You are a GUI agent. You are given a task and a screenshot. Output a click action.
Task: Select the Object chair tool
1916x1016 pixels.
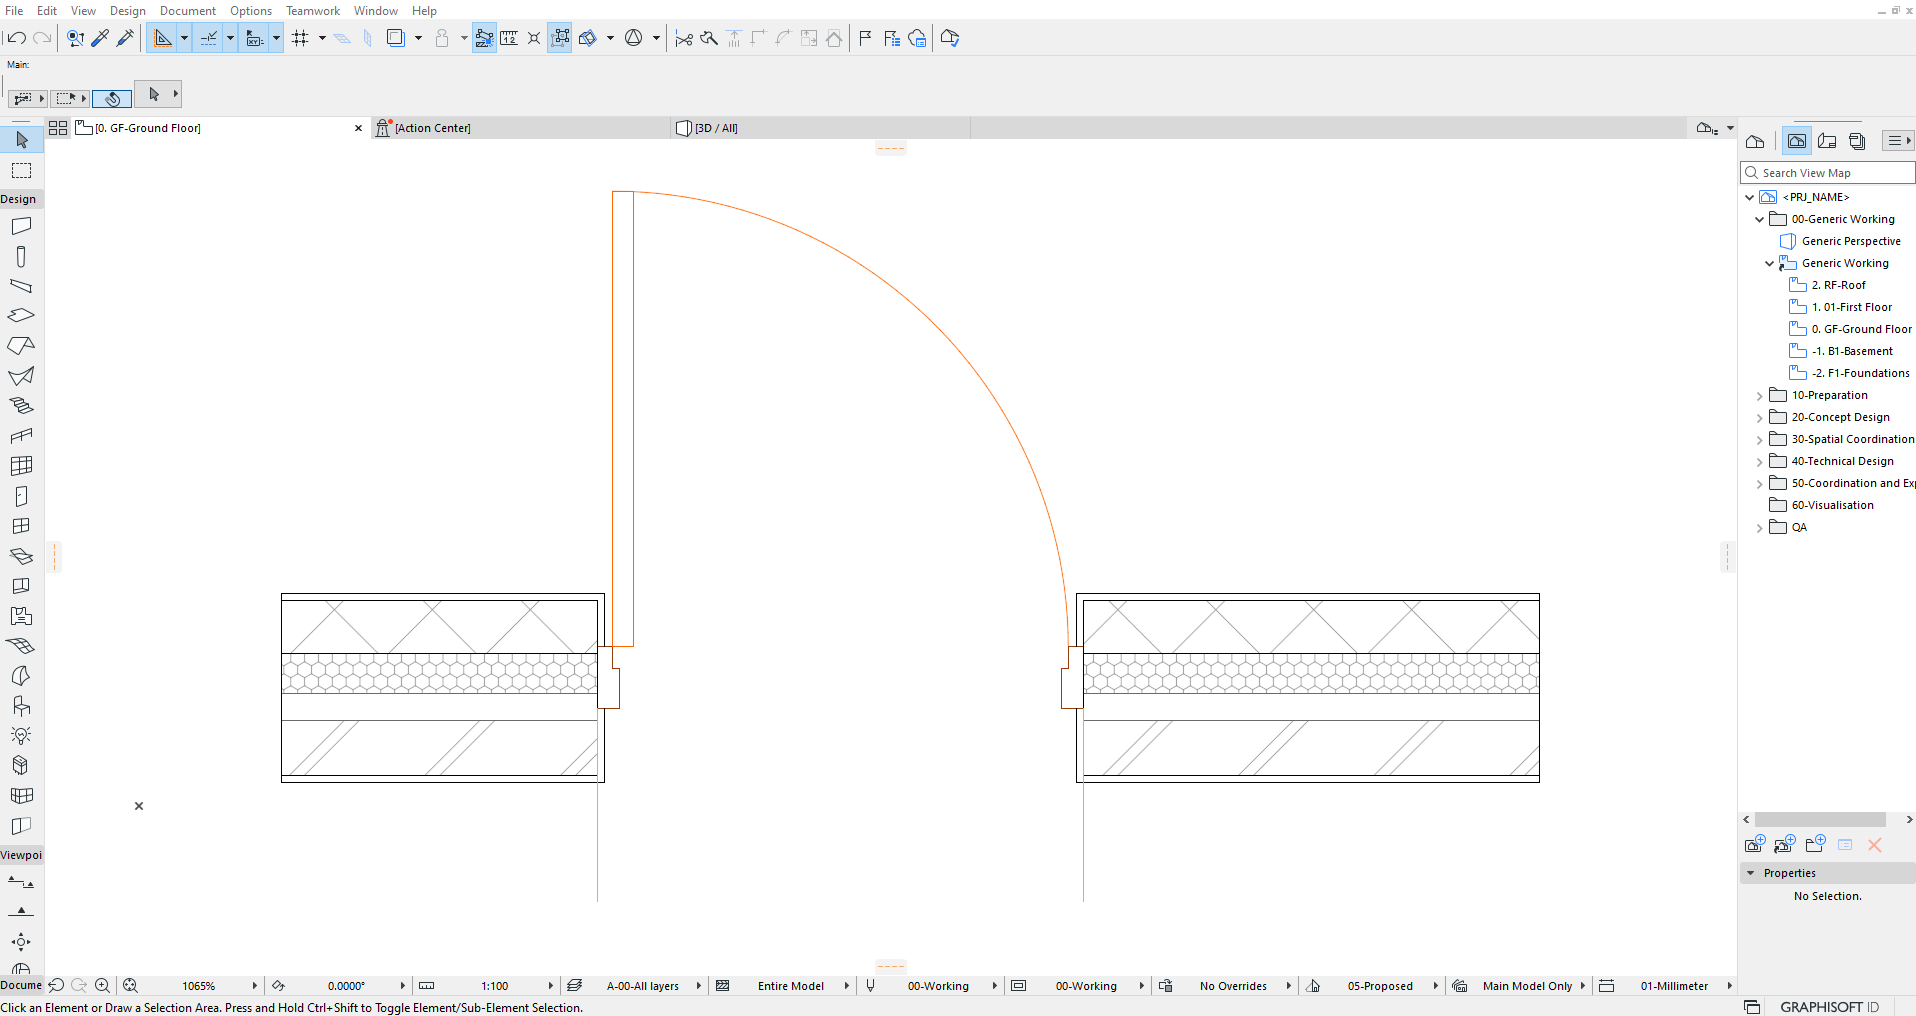(x=21, y=706)
